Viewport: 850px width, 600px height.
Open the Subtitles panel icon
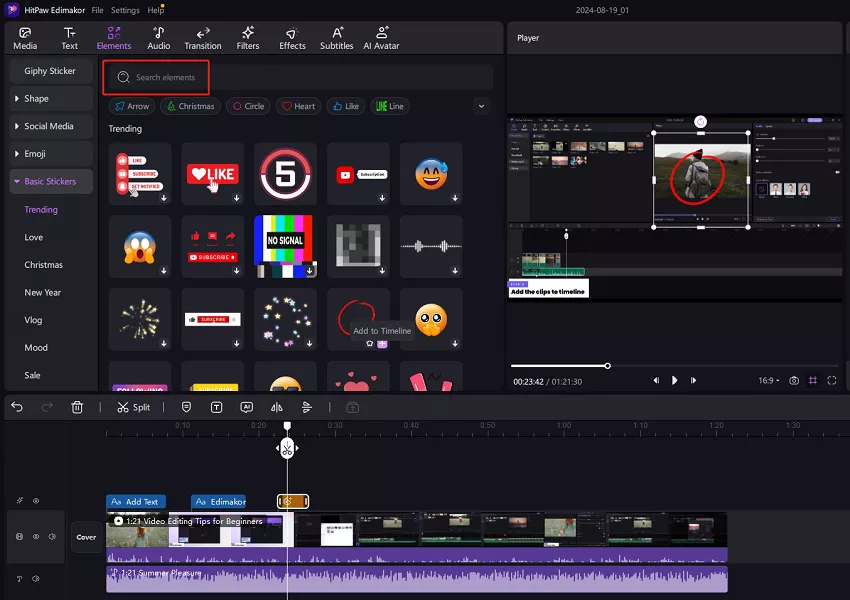click(x=336, y=38)
